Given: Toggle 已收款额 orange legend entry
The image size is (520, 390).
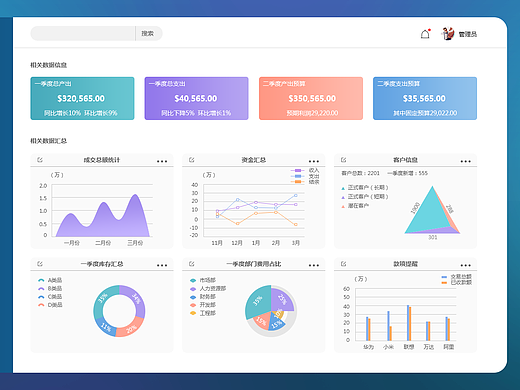Looking at the screenshot, I should (x=456, y=283).
